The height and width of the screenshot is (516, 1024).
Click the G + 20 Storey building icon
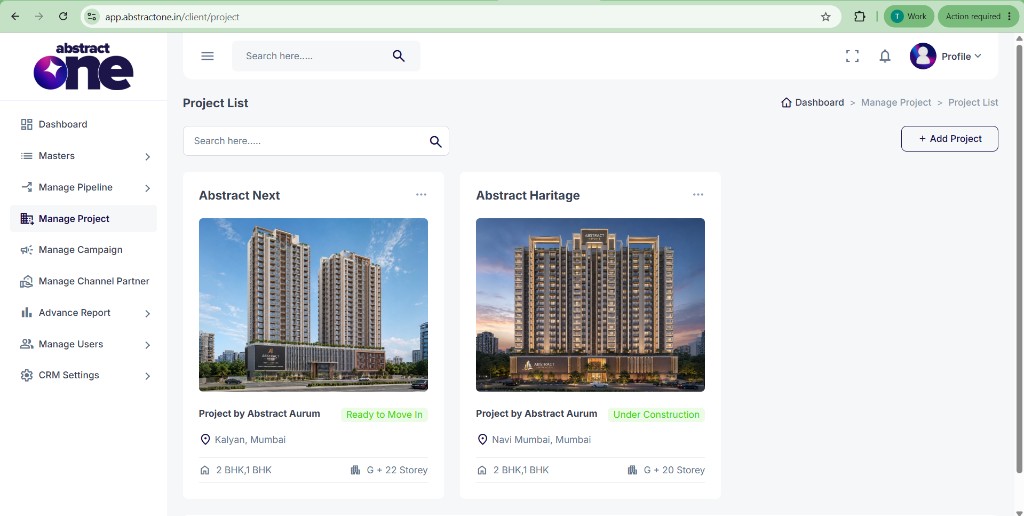[632, 470]
